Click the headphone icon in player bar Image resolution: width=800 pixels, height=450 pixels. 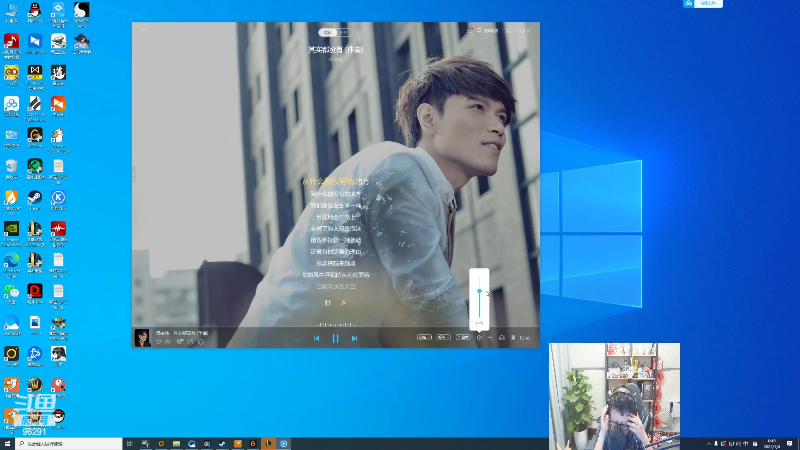[502, 337]
